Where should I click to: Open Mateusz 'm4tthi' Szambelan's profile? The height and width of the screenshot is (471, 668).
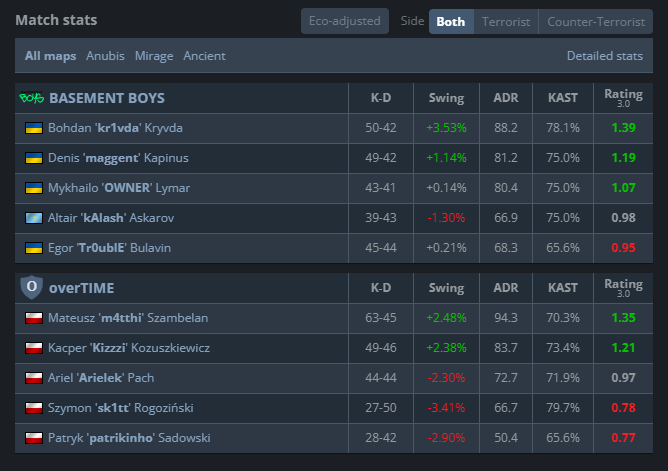(128, 318)
